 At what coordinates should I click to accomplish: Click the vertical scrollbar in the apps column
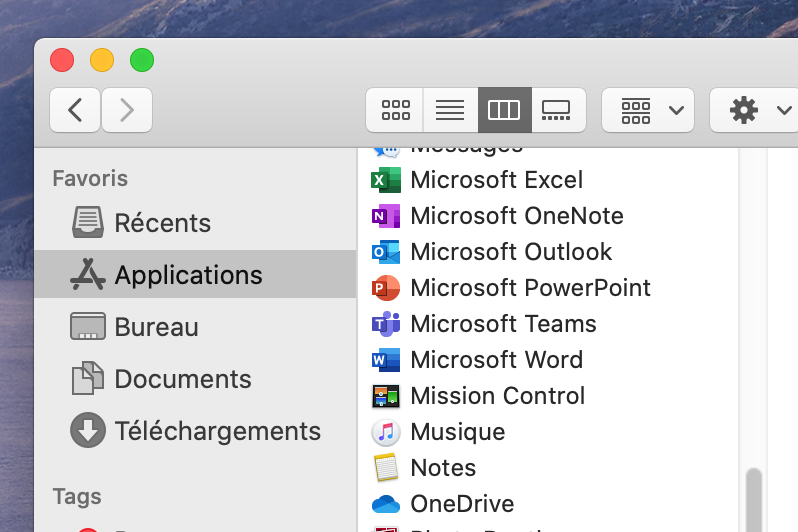(x=754, y=498)
